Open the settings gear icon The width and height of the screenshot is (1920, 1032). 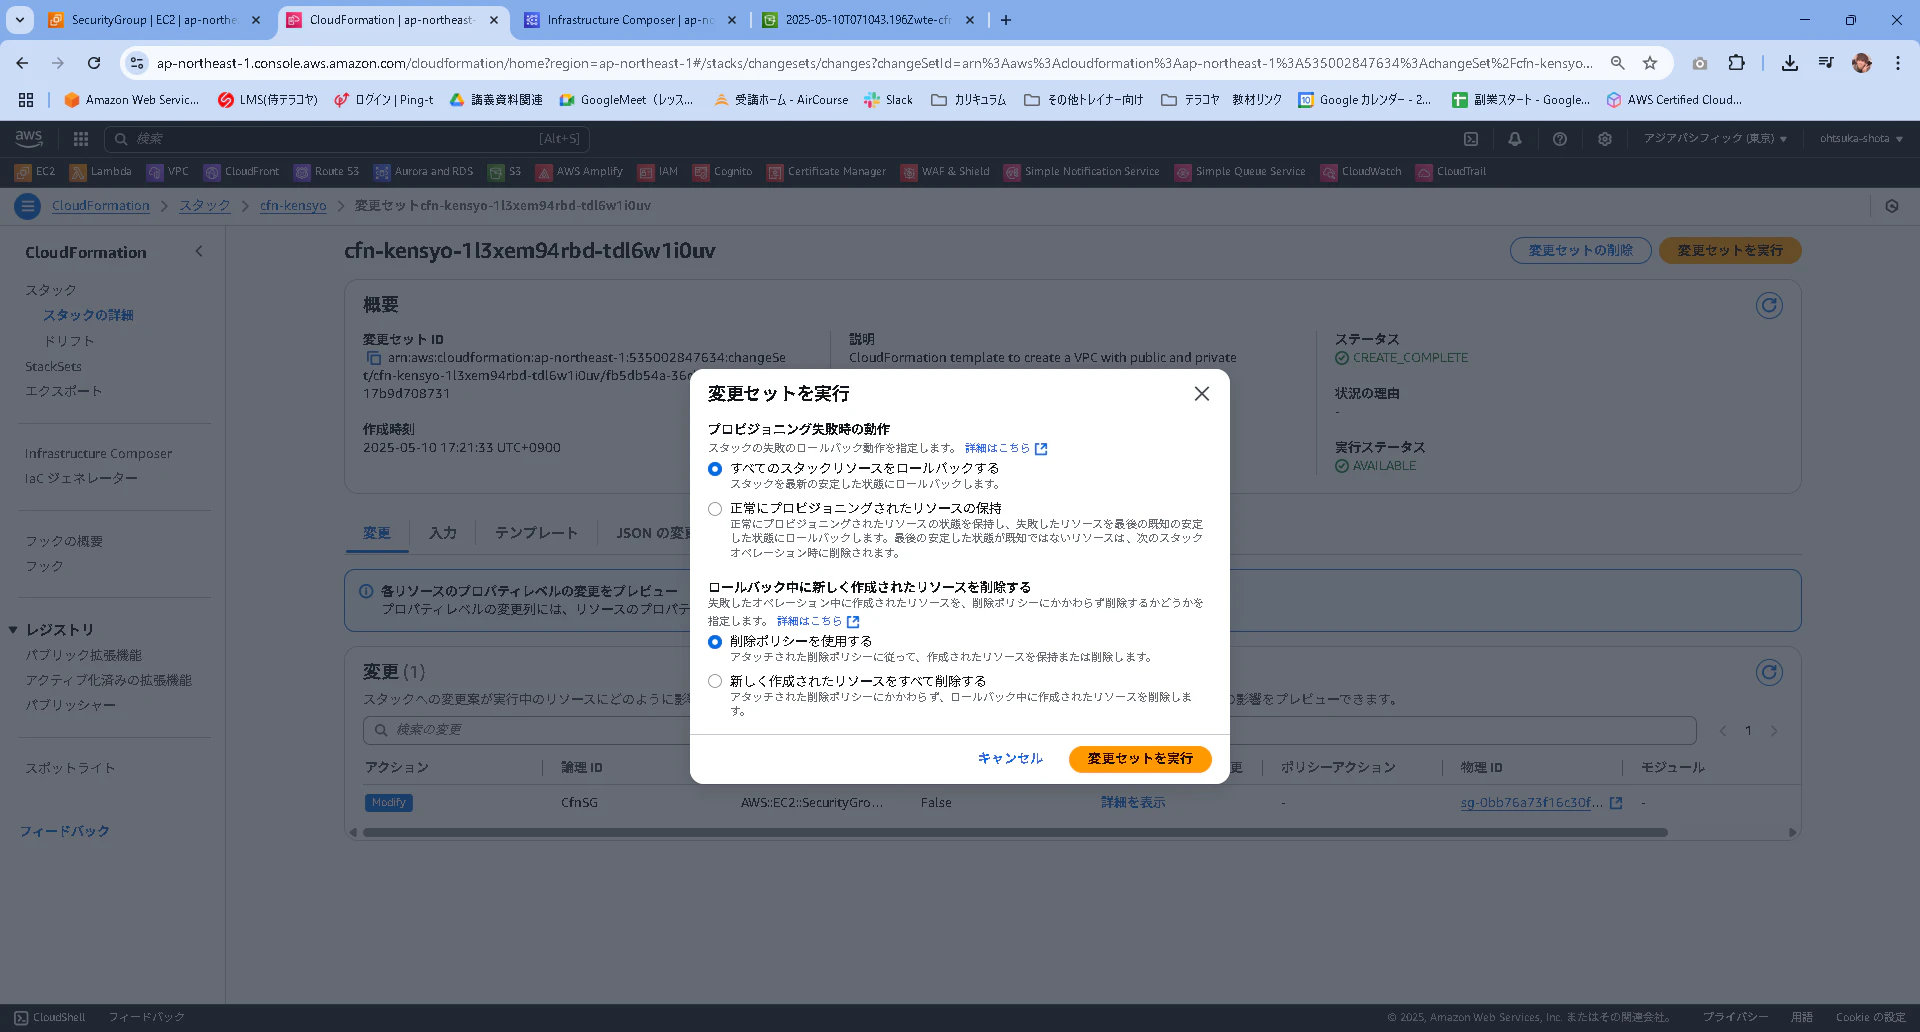pyautogui.click(x=1605, y=139)
